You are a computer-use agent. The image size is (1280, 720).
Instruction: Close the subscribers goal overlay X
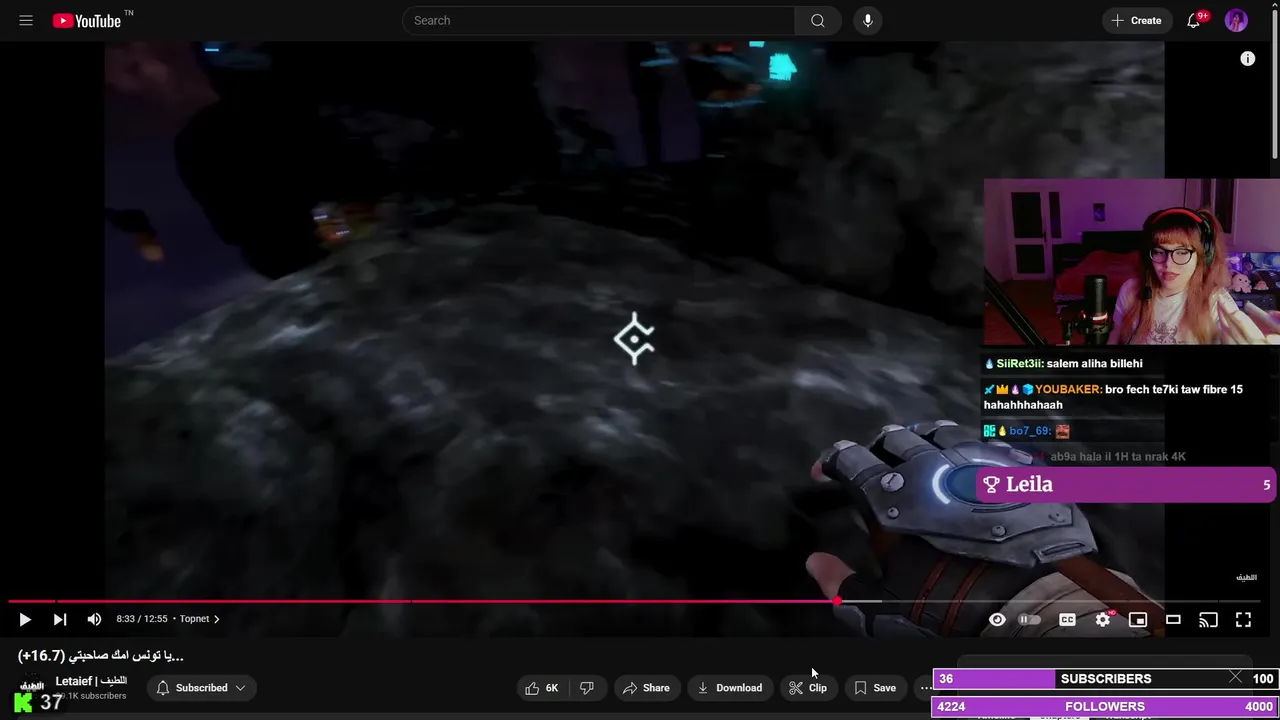tap(1236, 677)
